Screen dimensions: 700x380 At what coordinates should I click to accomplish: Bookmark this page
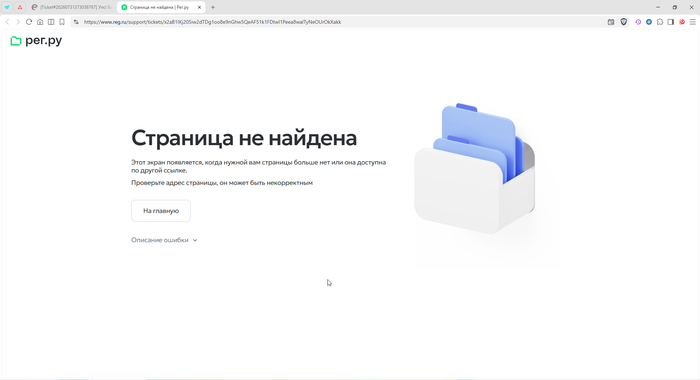62,22
